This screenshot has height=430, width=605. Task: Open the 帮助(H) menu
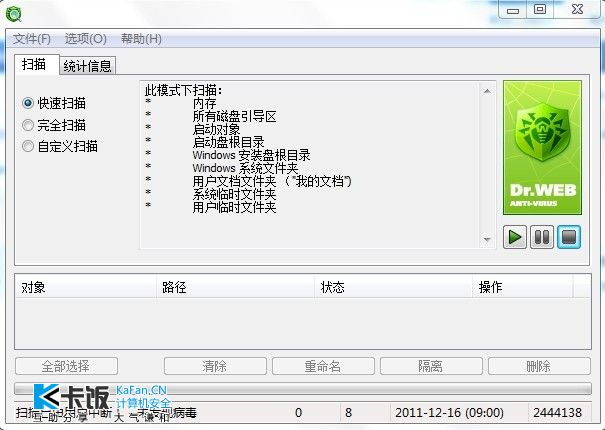(141, 39)
